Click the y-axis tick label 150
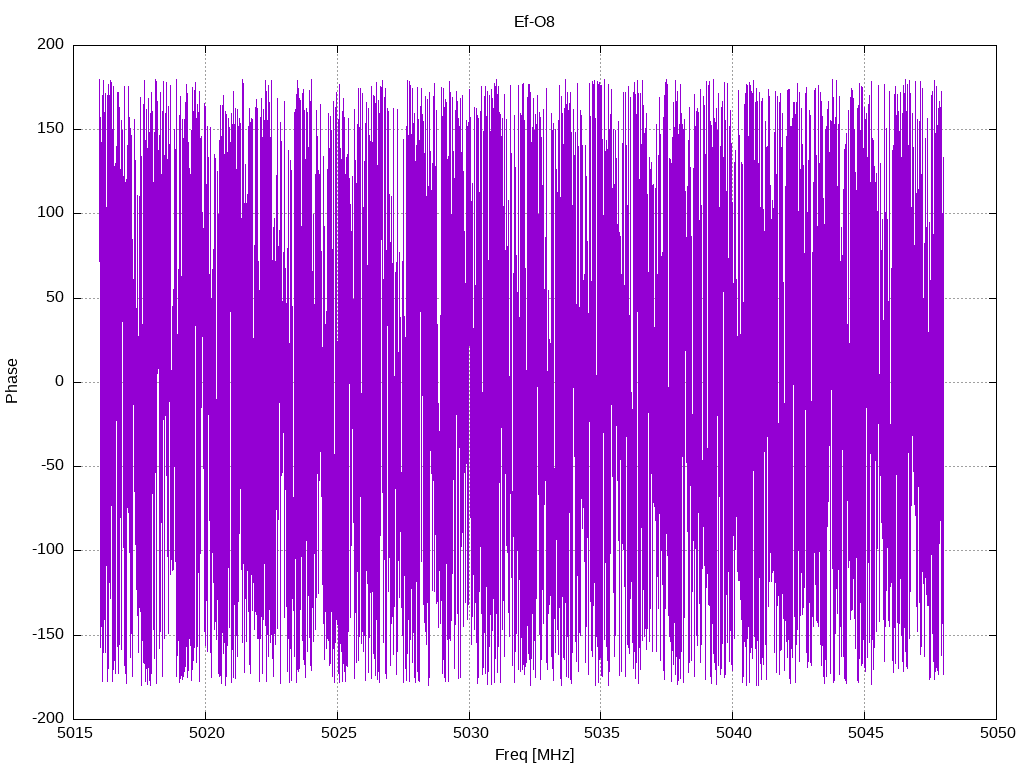The image size is (1024, 768). coord(51,129)
